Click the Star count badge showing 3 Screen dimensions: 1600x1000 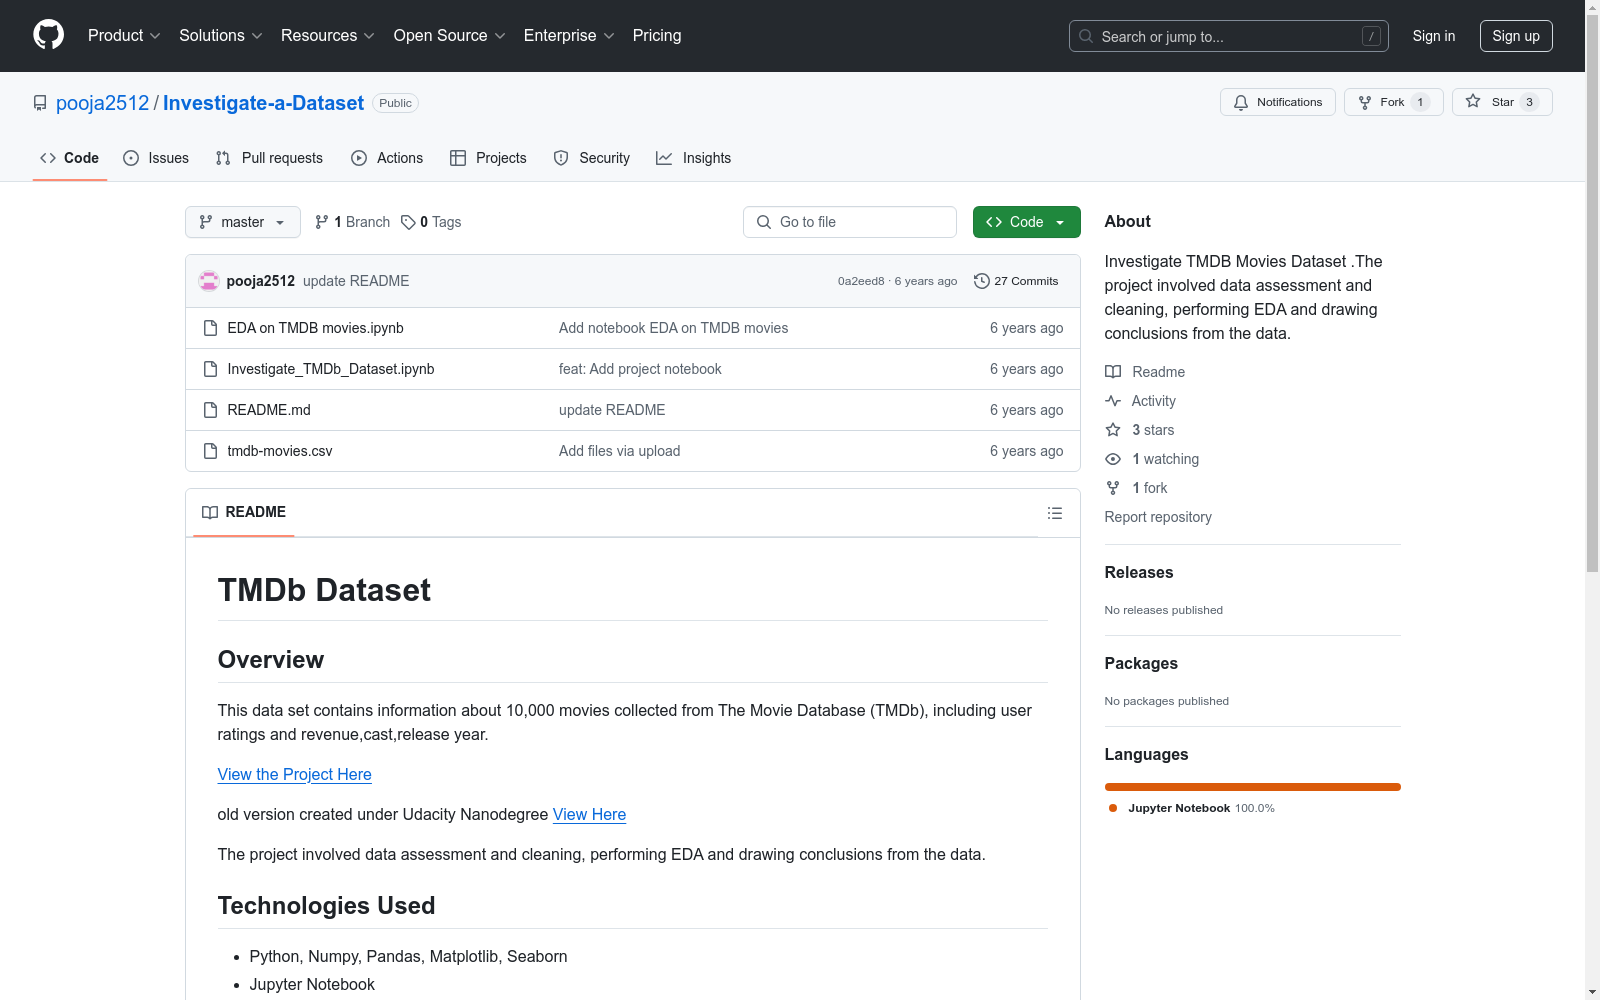point(1529,102)
